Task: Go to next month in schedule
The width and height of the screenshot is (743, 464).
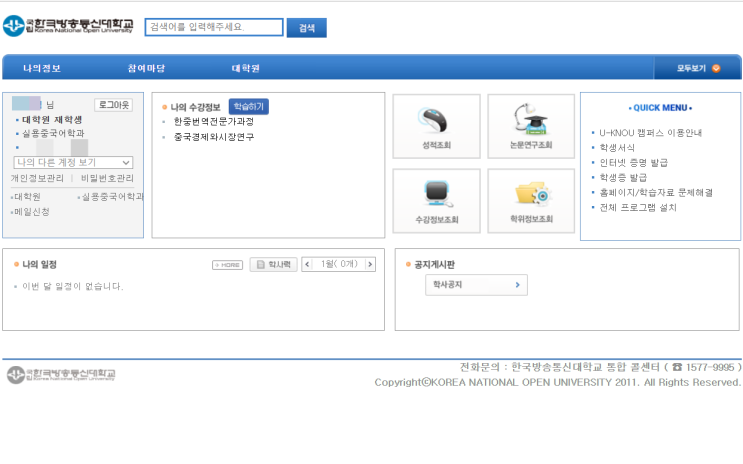Action: (x=370, y=264)
